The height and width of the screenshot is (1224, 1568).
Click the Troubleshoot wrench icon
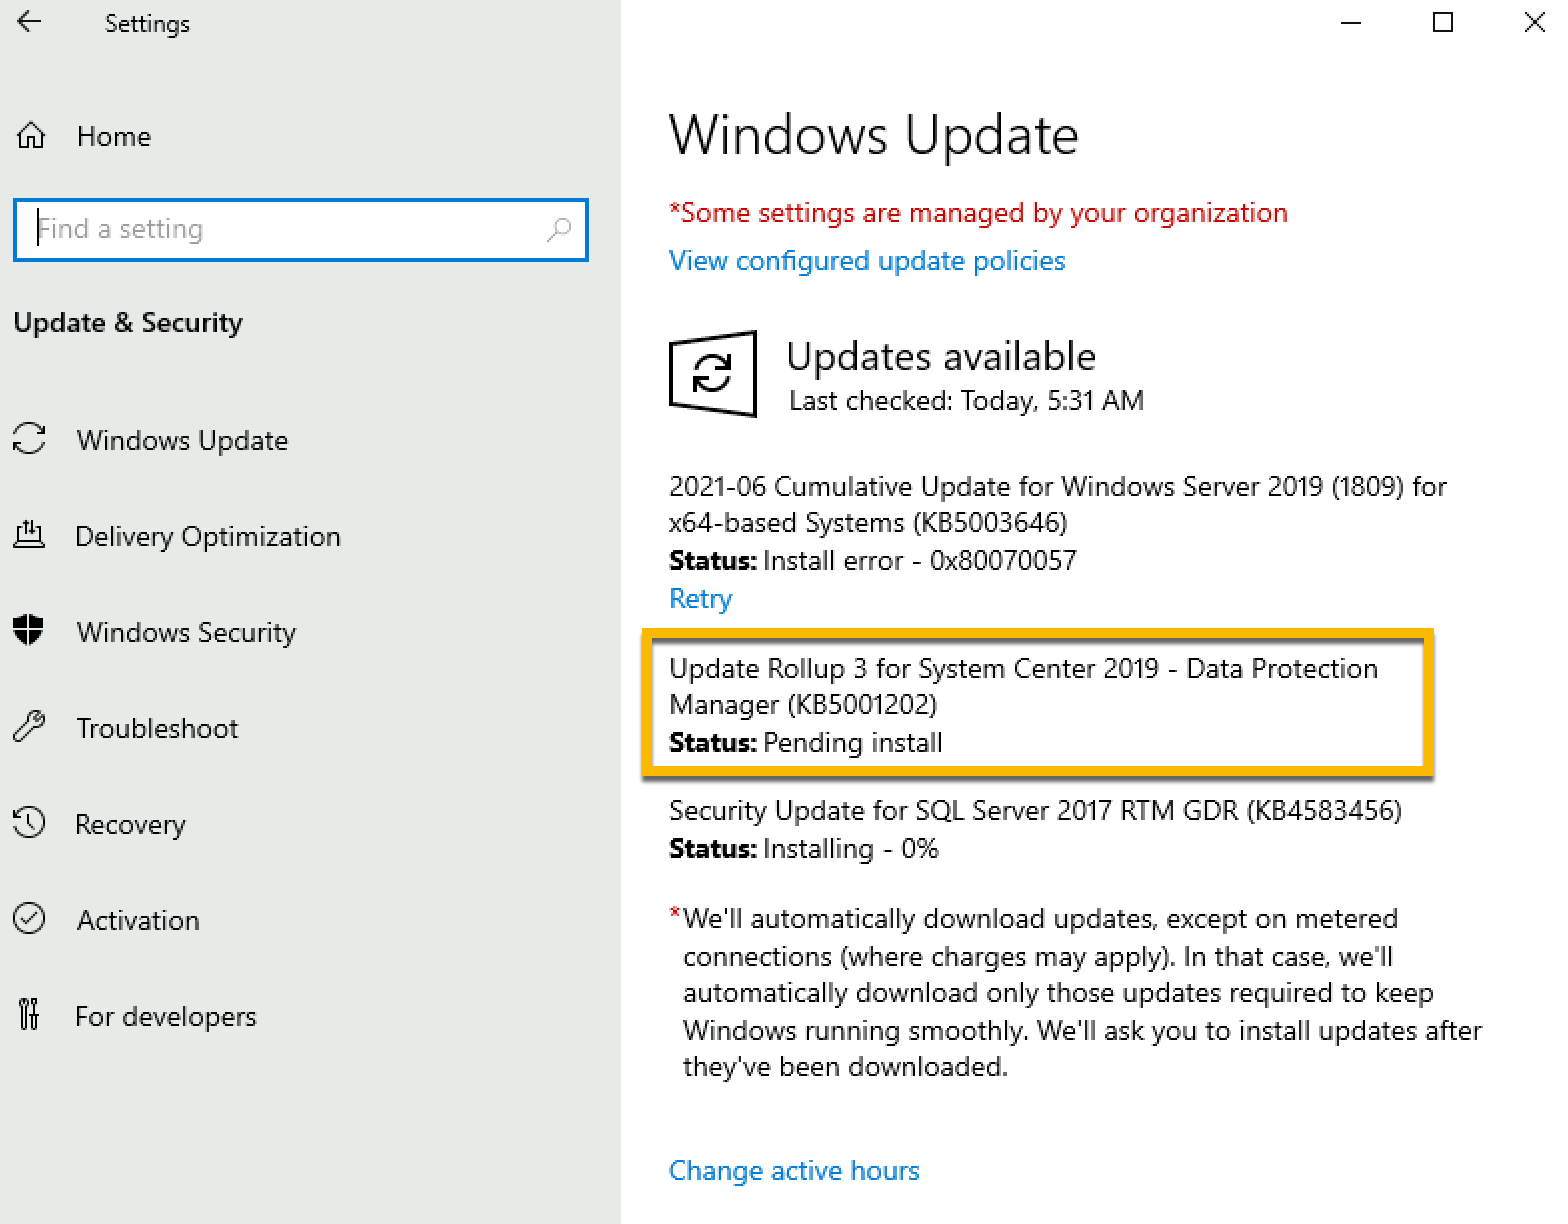pos(29,726)
